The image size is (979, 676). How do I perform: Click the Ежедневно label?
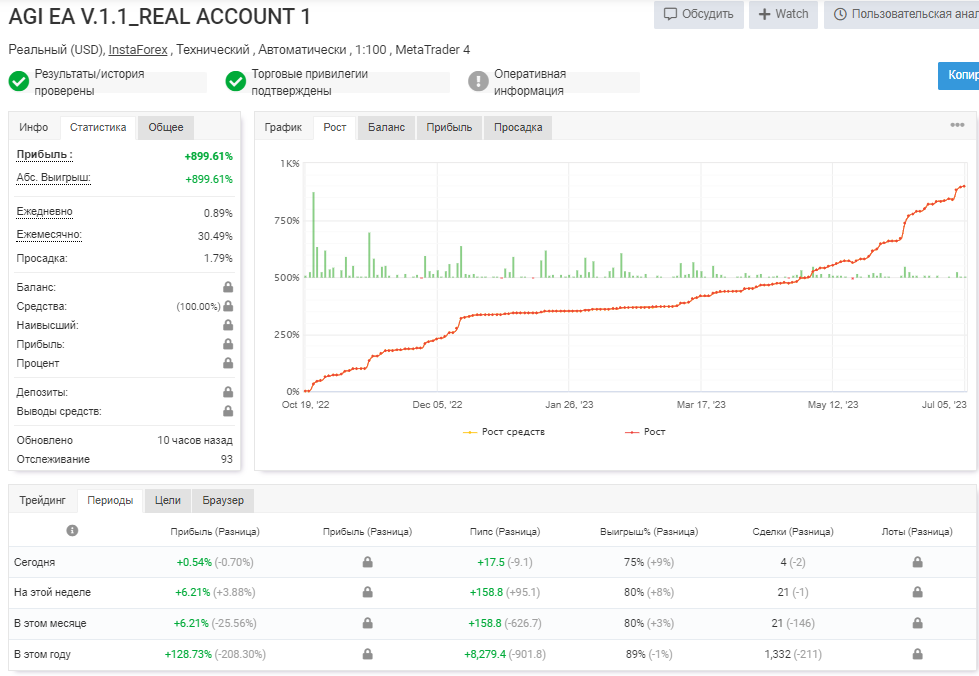point(44,212)
